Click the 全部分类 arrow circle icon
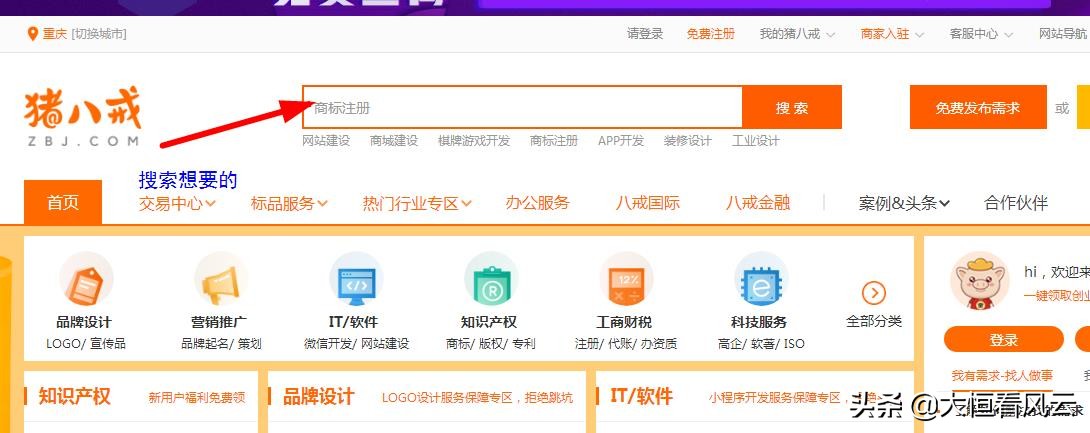Viewport: 1090px width, 433px height. pyautogui.click(x=874, y=293)
